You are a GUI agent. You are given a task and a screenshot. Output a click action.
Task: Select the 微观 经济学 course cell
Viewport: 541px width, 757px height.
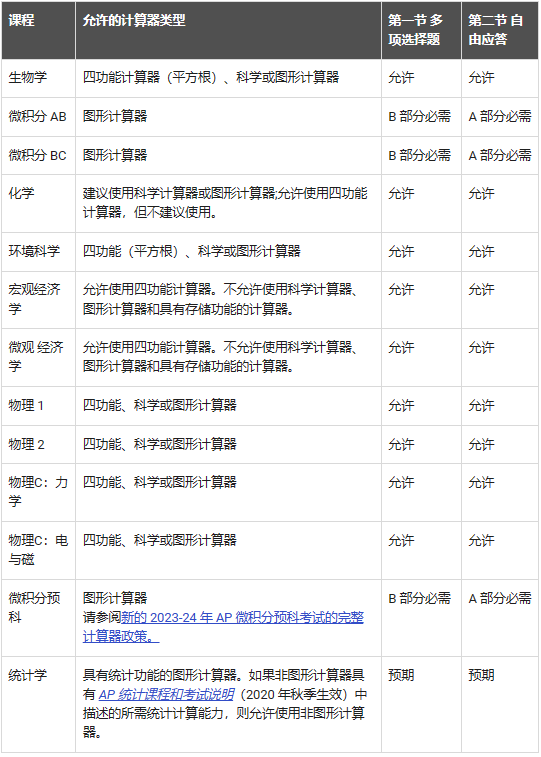coord(38,357)
